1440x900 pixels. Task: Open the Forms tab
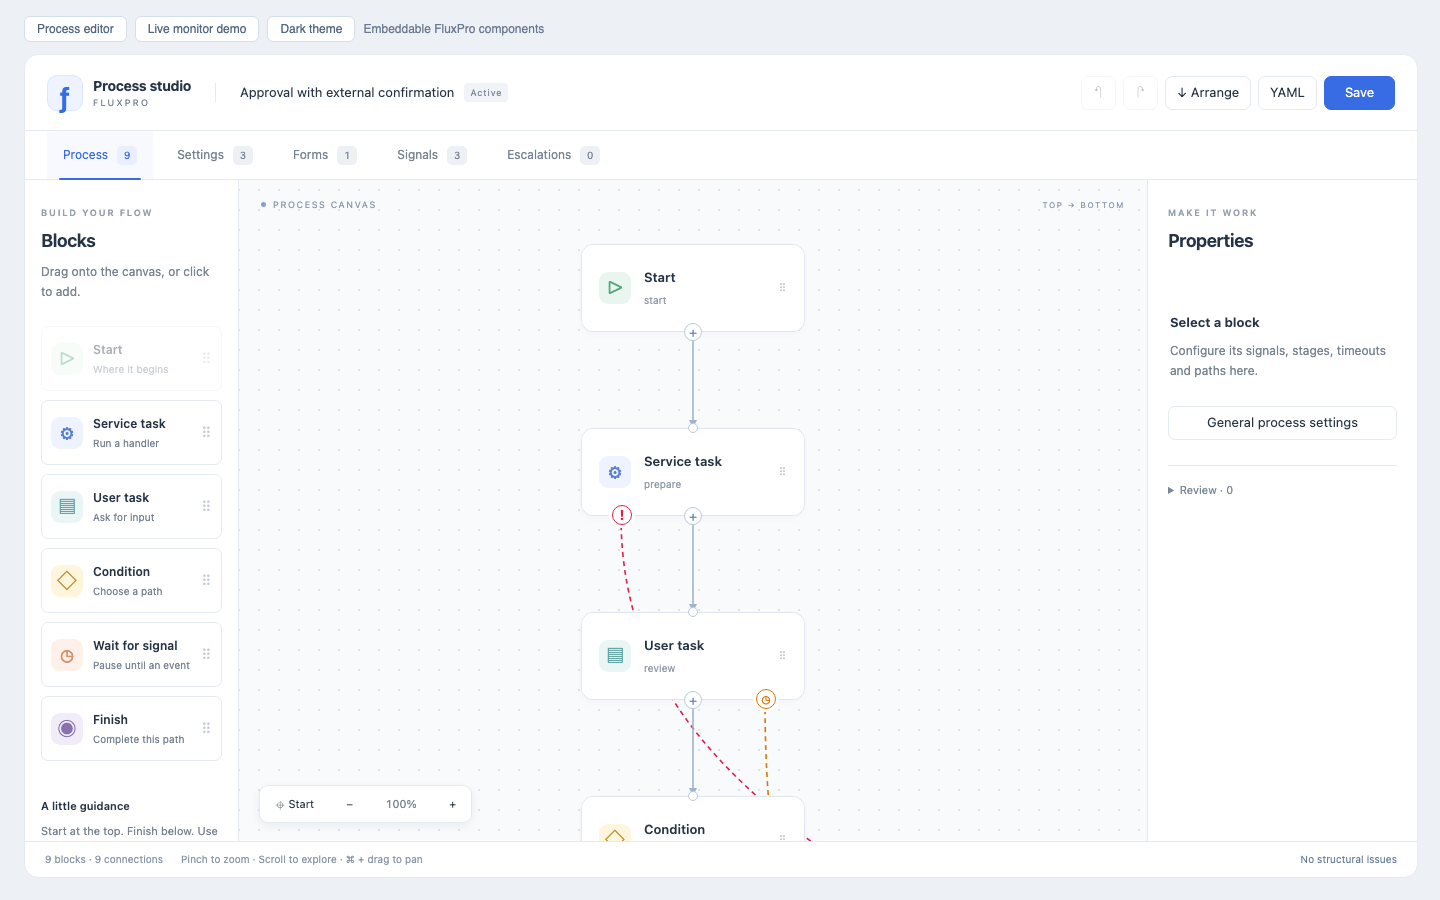tap(324, 155)
